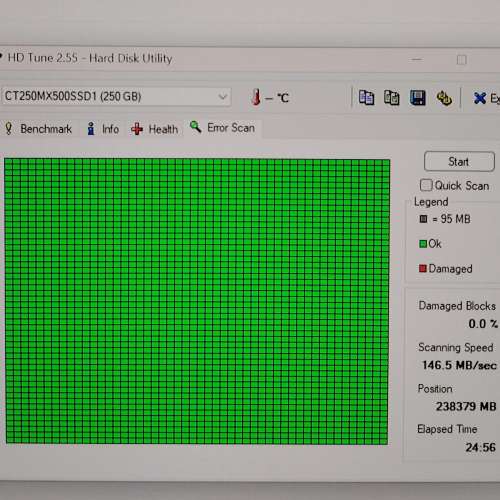The width and height of the screenshot is (500, 500).
Task: Click the Elapsed Time label
Action: pos(447,429)
